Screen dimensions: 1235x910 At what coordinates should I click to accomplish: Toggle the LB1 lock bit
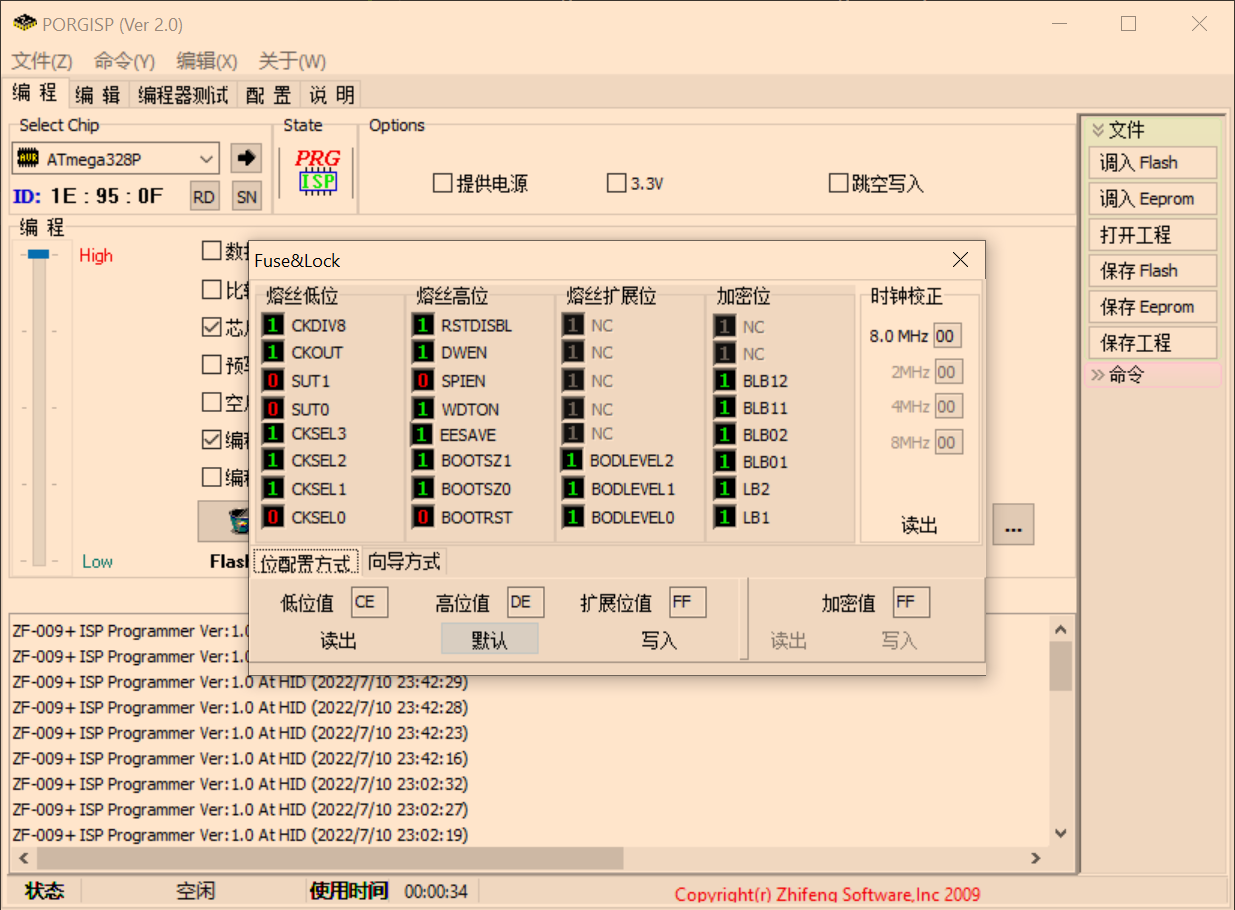[x=725, y=517]
